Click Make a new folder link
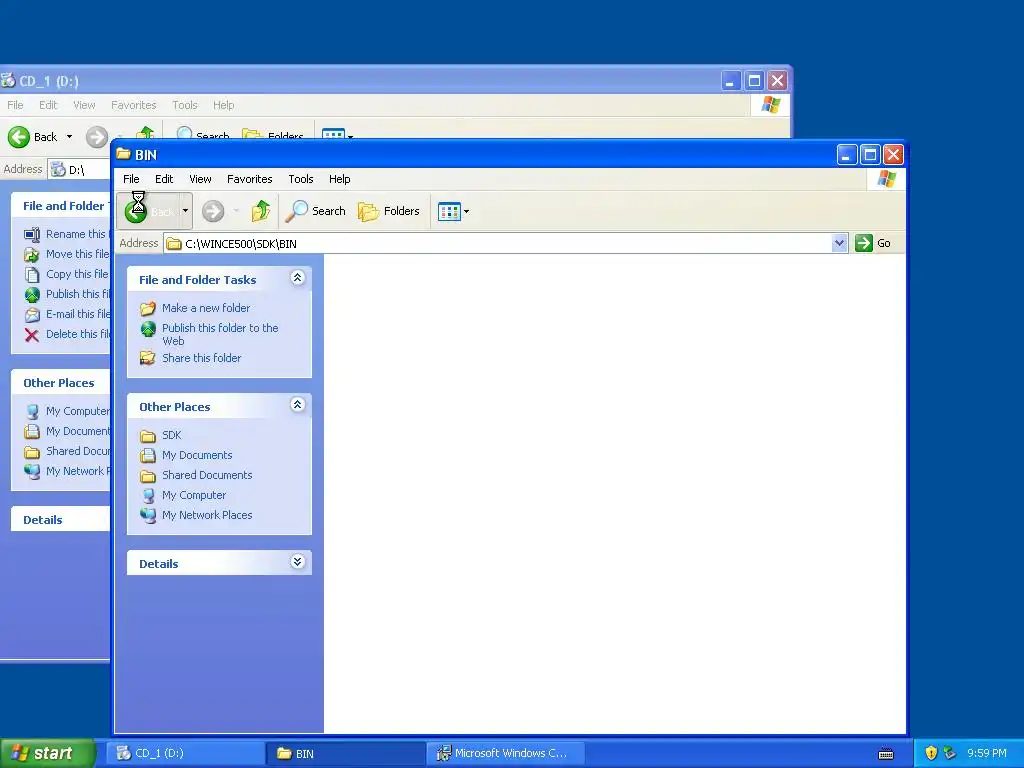This screenshot has height=768, width=1024. [x=206, y=308]
